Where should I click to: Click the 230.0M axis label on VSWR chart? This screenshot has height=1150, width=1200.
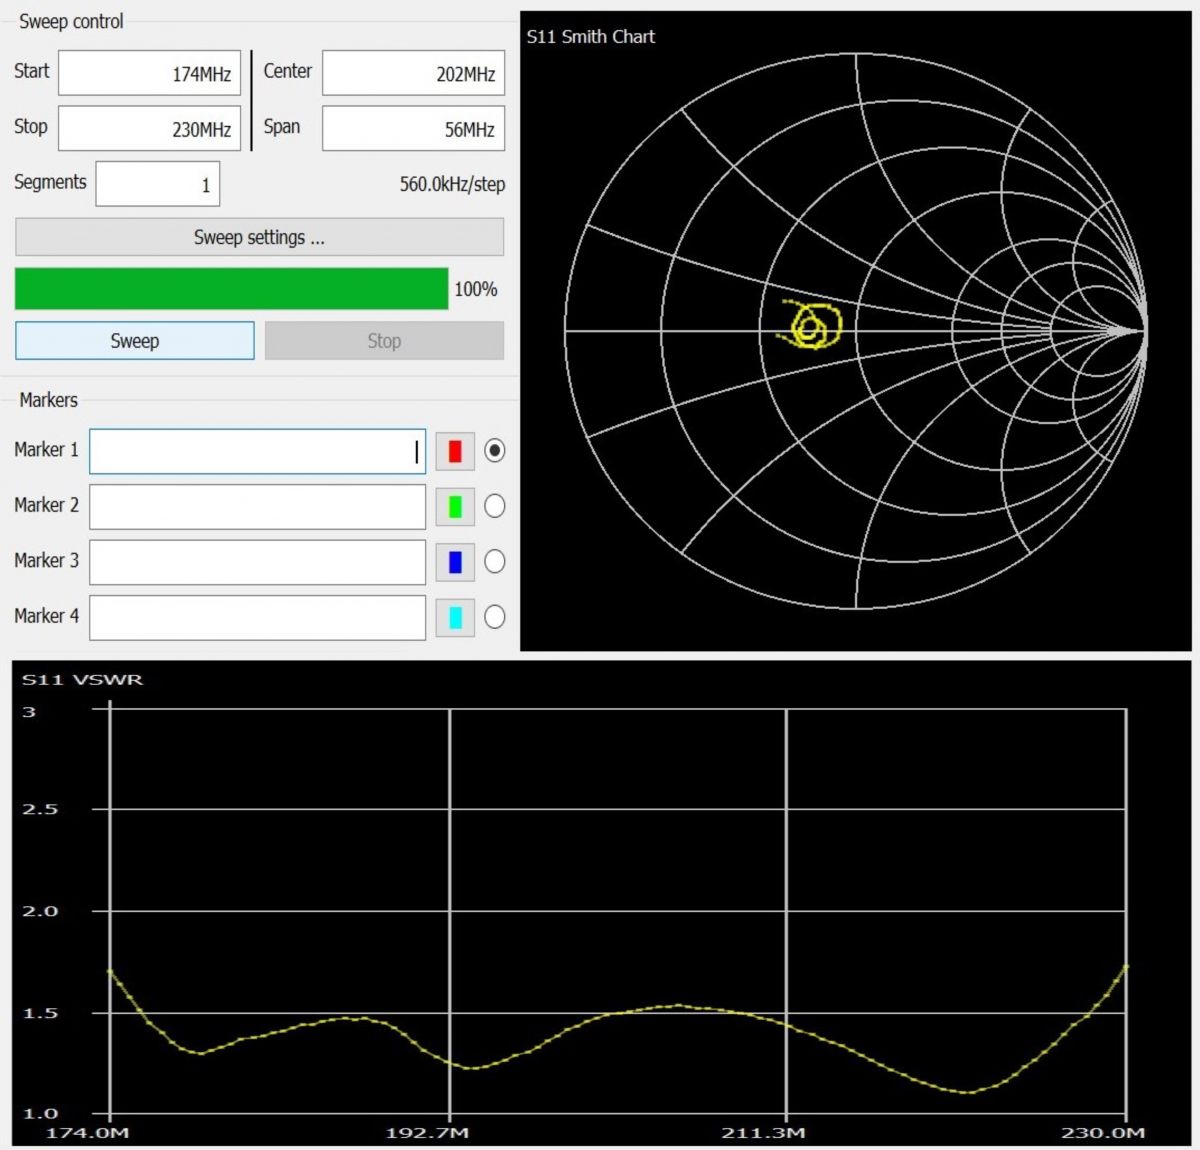tap(1103, 1133)
